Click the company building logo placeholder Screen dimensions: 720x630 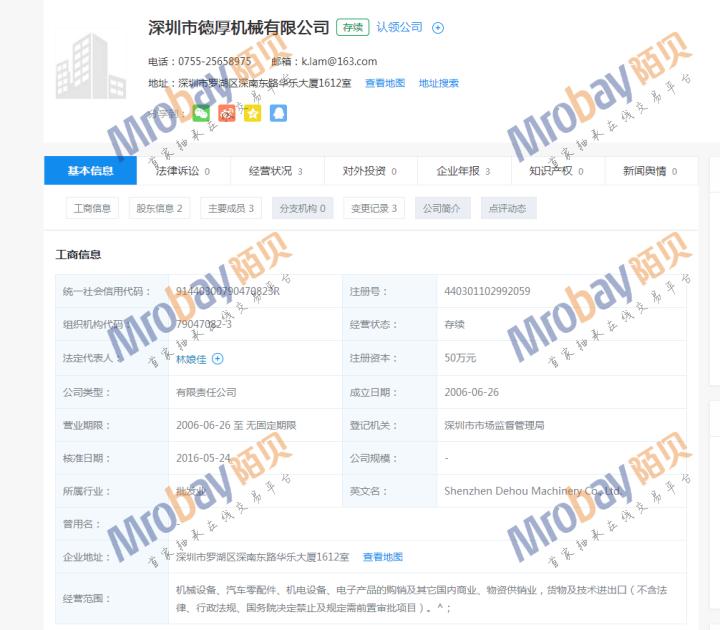coord(89,64)
